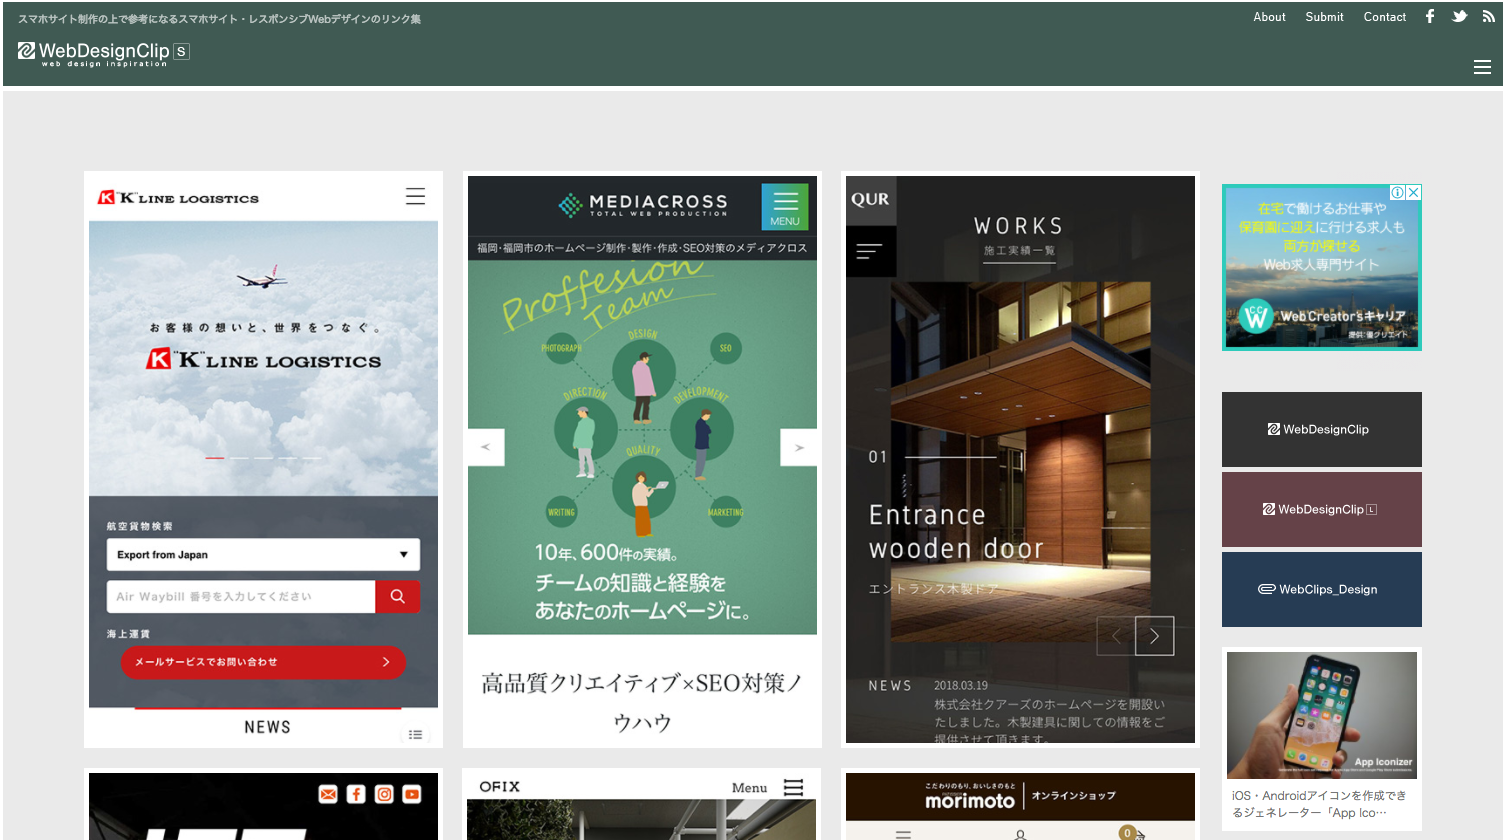Click the previous arrow in QUR works slider
1505x840 pixels.
tap(1116, 636)
